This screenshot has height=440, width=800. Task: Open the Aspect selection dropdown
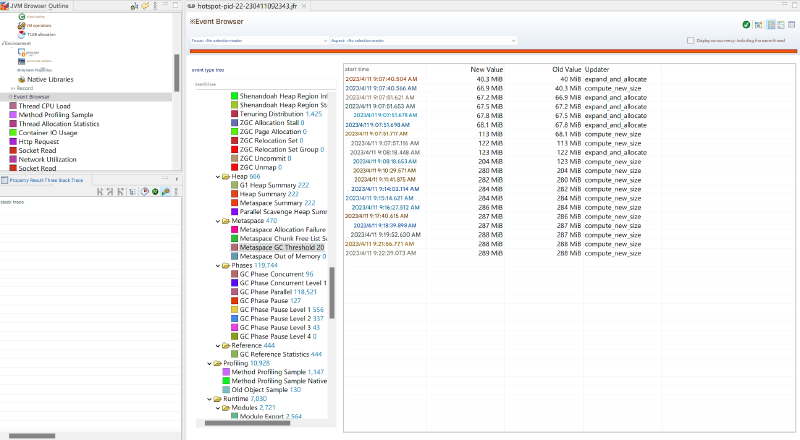(x=421, y=40)
